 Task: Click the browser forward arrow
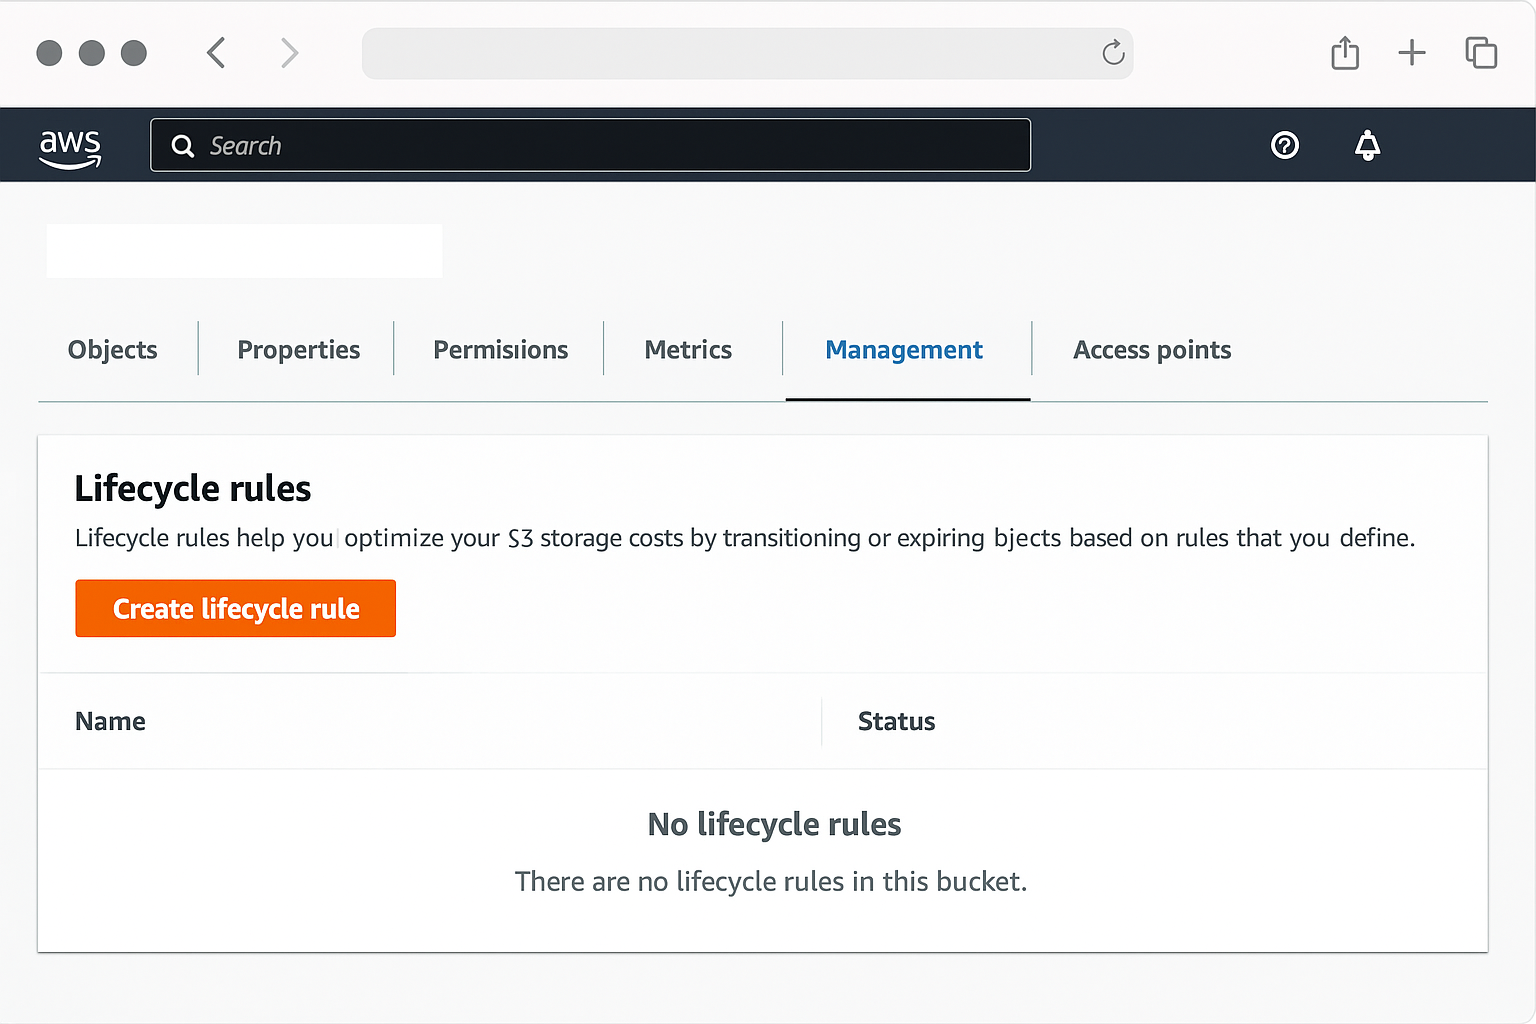pos(289,53)
